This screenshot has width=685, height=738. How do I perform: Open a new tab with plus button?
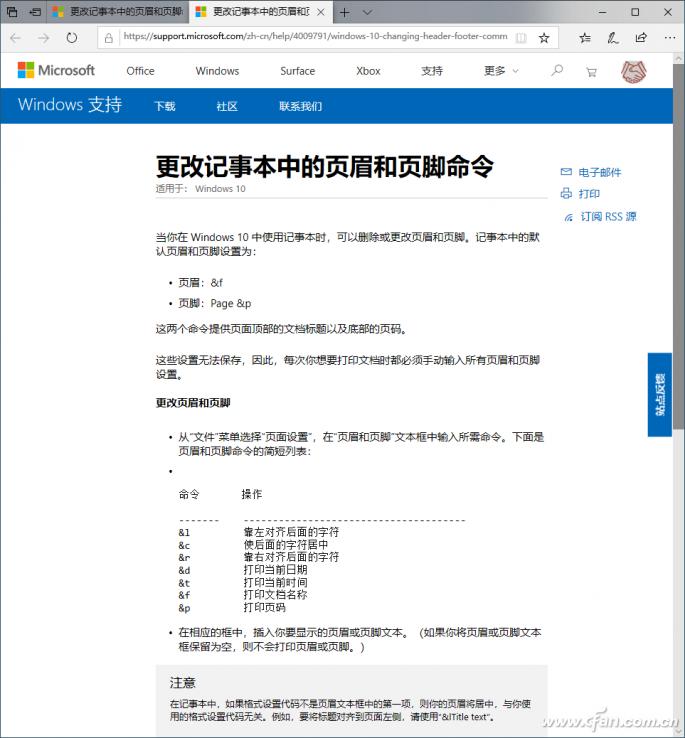coord(344,12)
